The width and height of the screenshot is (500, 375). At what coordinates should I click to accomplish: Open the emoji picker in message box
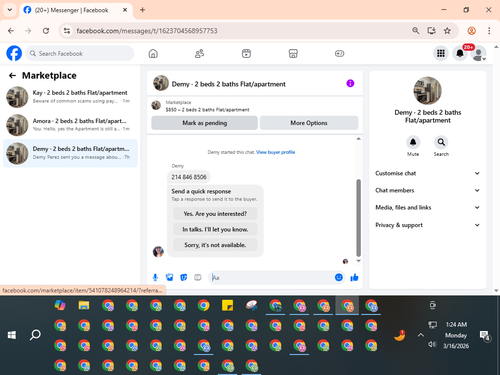(x=339, y=277)
